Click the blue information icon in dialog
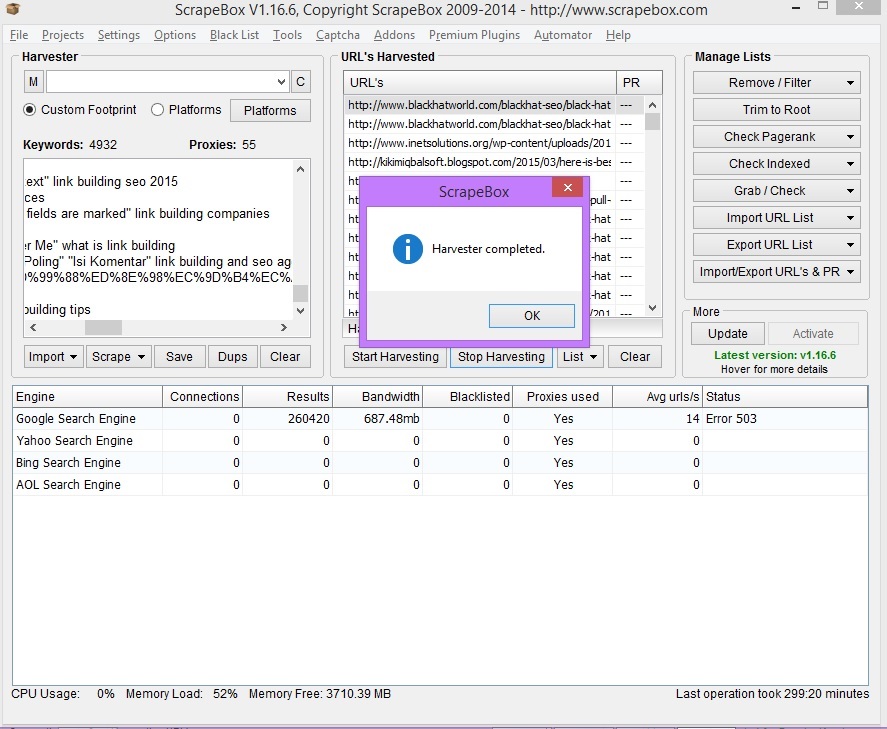 (408, 249)
